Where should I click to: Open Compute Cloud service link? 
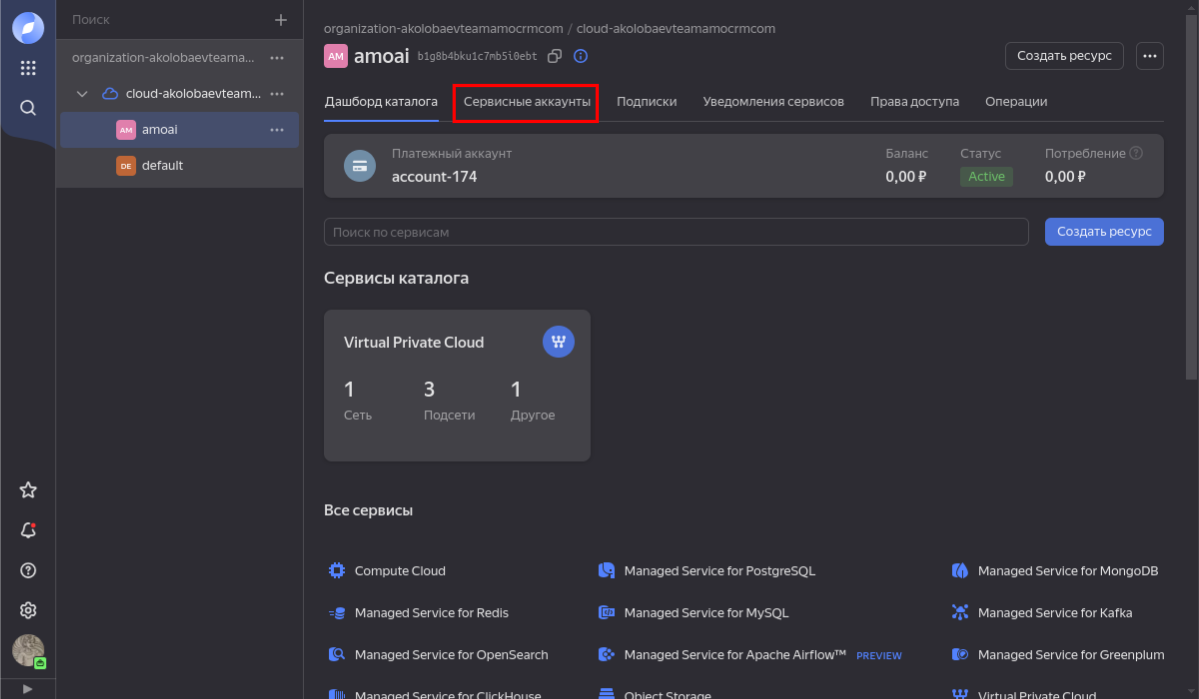[400, 571]
